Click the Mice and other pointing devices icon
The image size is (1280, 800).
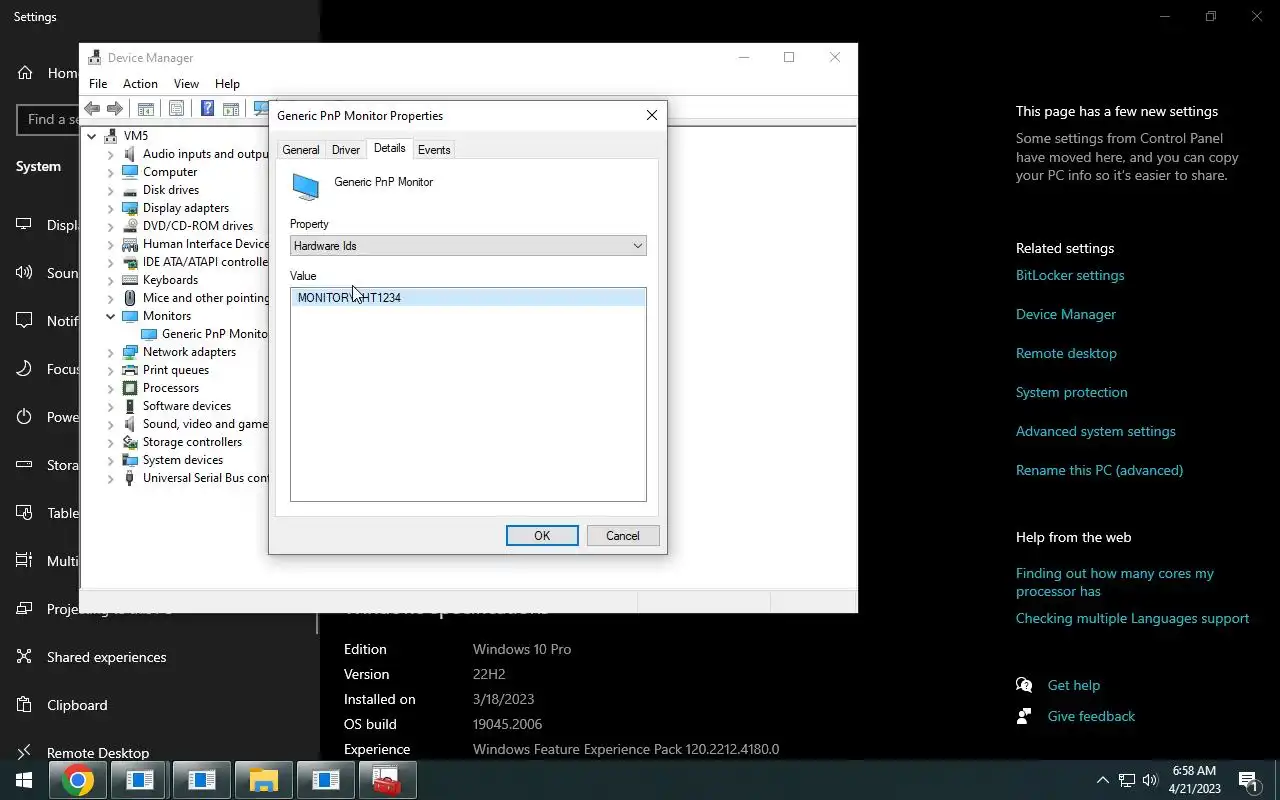tap(130, 298)
